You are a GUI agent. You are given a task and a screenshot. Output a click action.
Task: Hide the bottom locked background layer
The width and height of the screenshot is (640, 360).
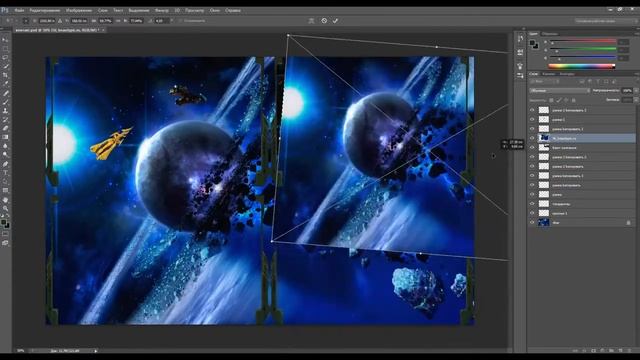[532, 222]
